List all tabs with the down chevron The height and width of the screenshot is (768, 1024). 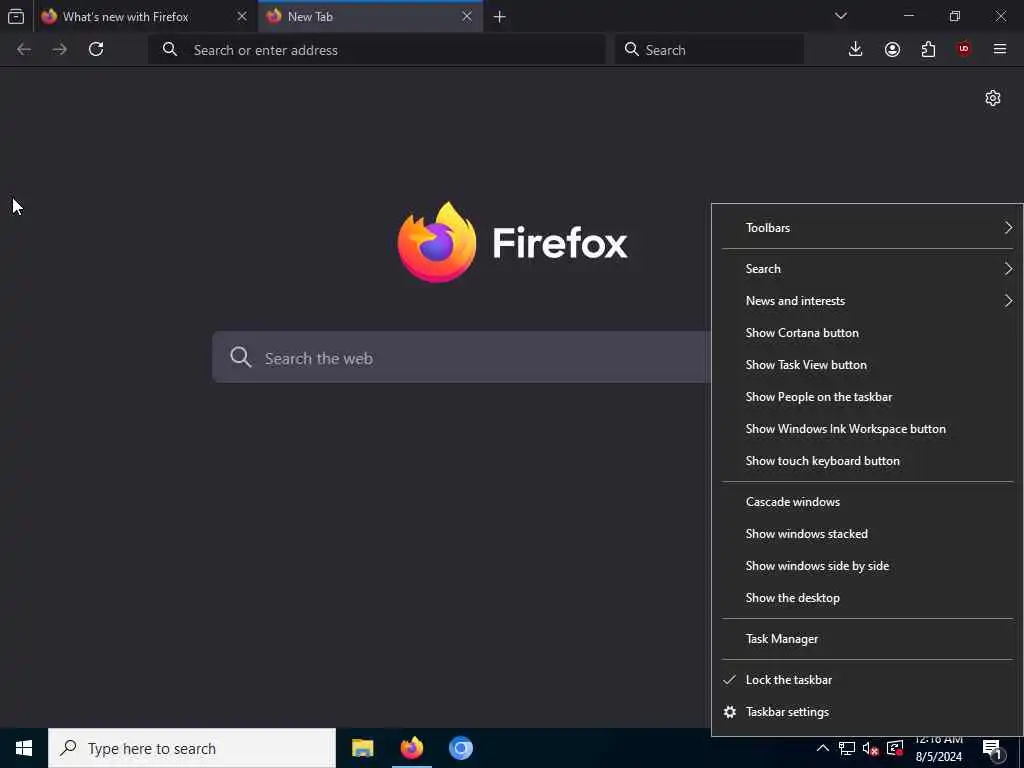tap(841, 16)
